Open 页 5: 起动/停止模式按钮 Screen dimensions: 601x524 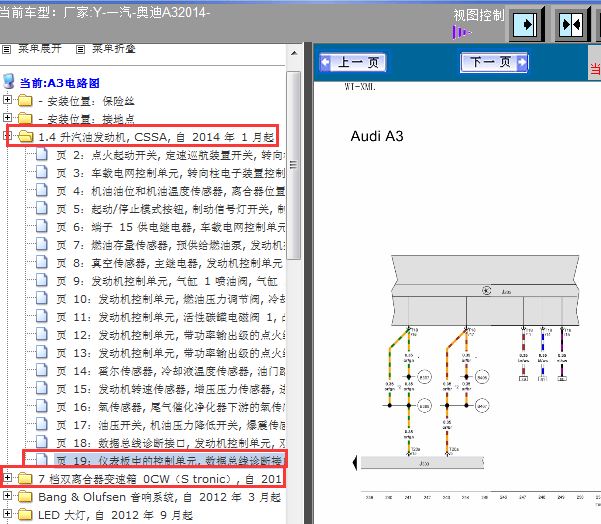(171, 209)
